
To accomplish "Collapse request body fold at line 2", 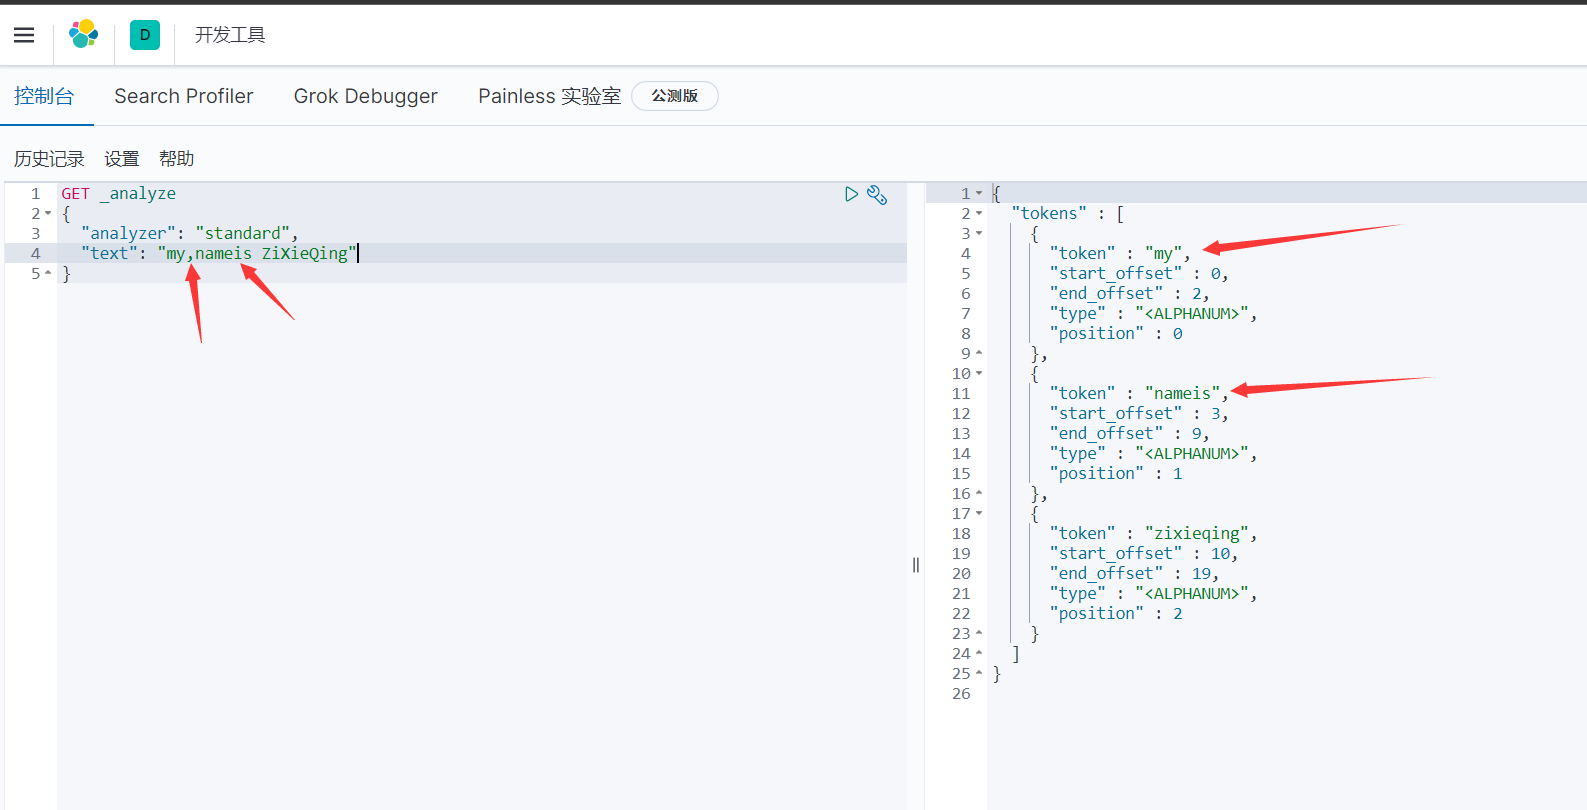I will [48, 214].
